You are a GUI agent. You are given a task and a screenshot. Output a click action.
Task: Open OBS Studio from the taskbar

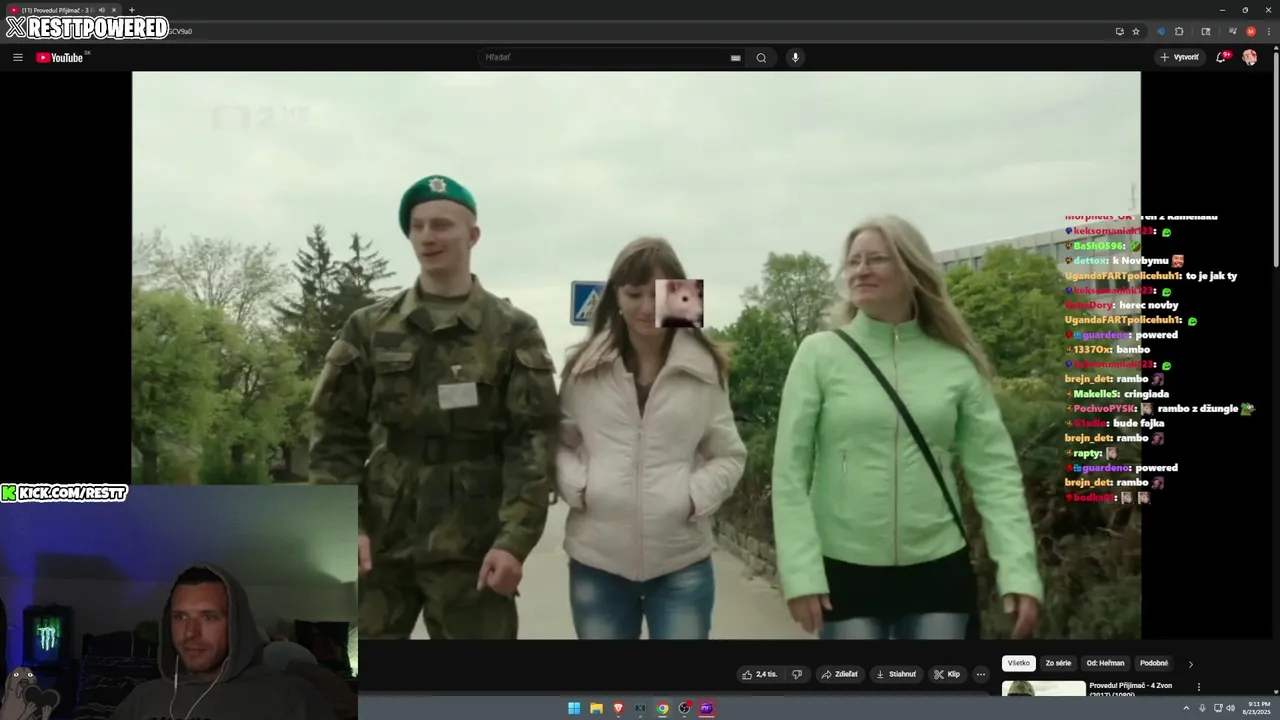[x=684, y=708]
